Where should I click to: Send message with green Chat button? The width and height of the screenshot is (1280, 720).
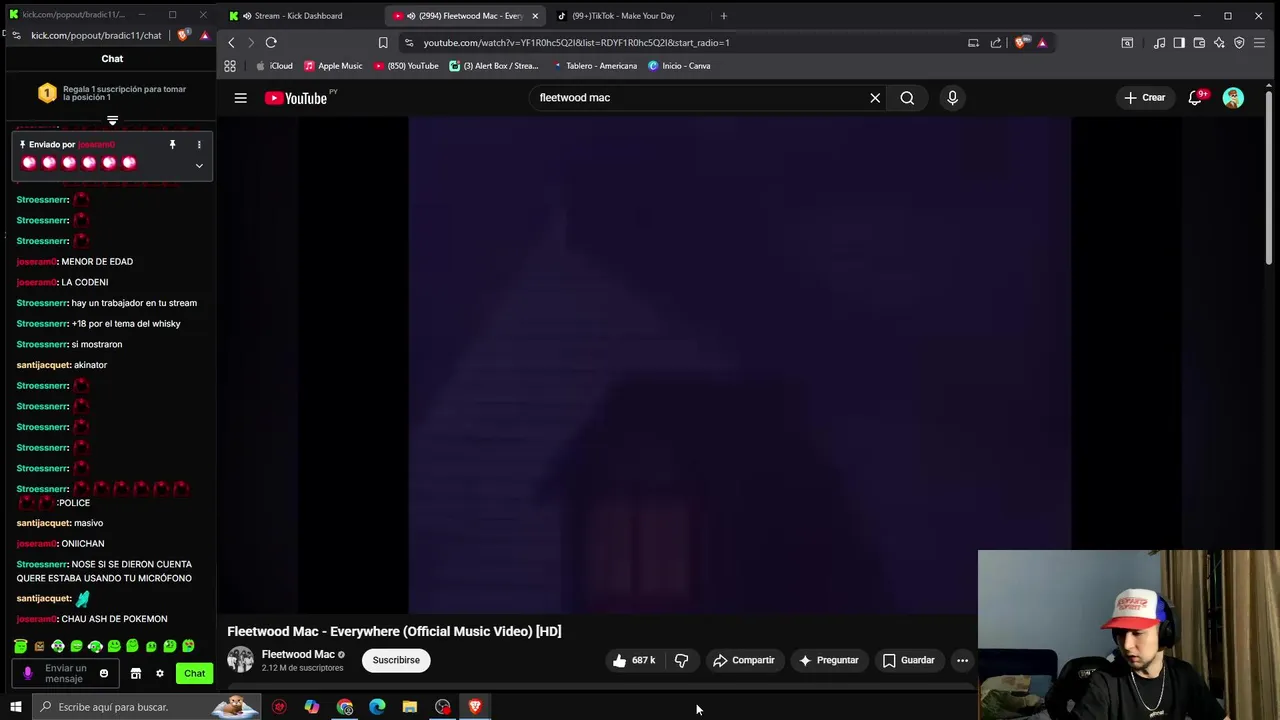click(194, 673)
